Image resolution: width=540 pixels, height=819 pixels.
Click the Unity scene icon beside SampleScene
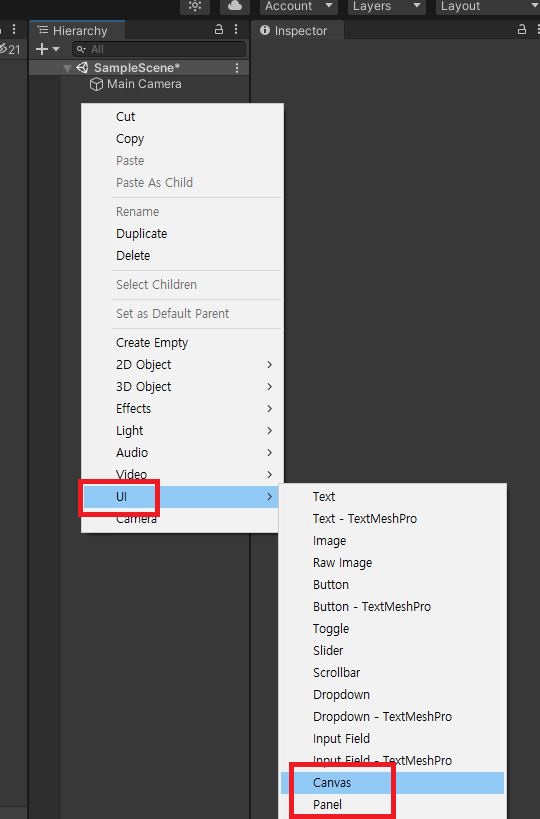83,67
